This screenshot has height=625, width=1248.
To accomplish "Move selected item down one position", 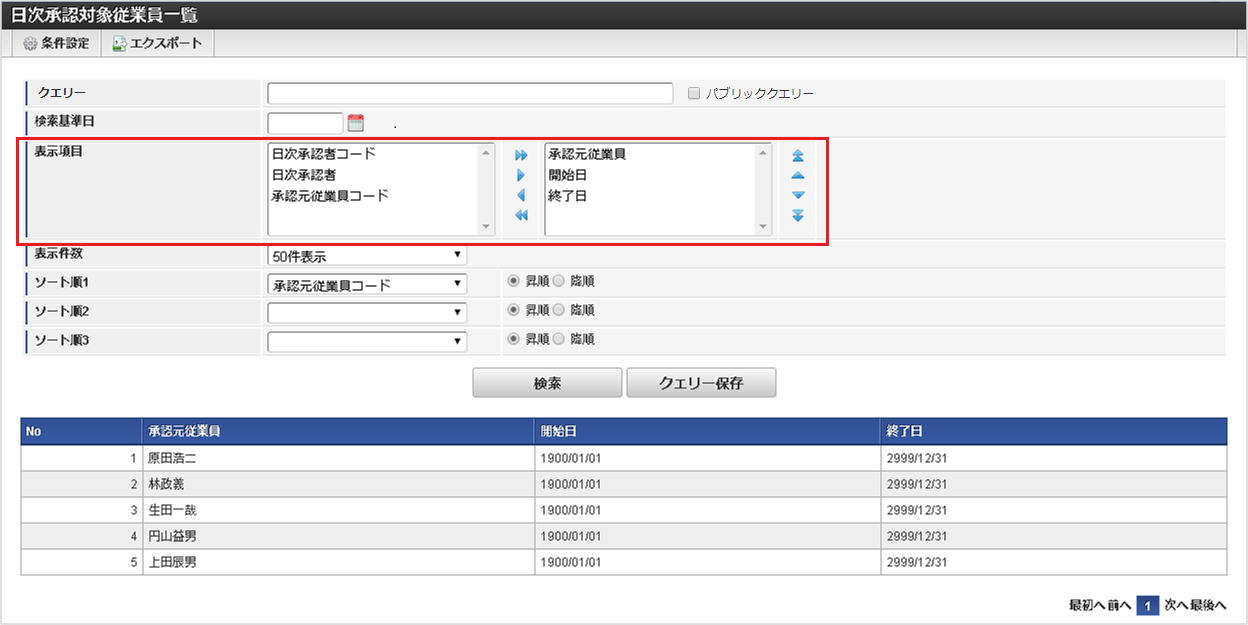I will click(x=797, y=196).
